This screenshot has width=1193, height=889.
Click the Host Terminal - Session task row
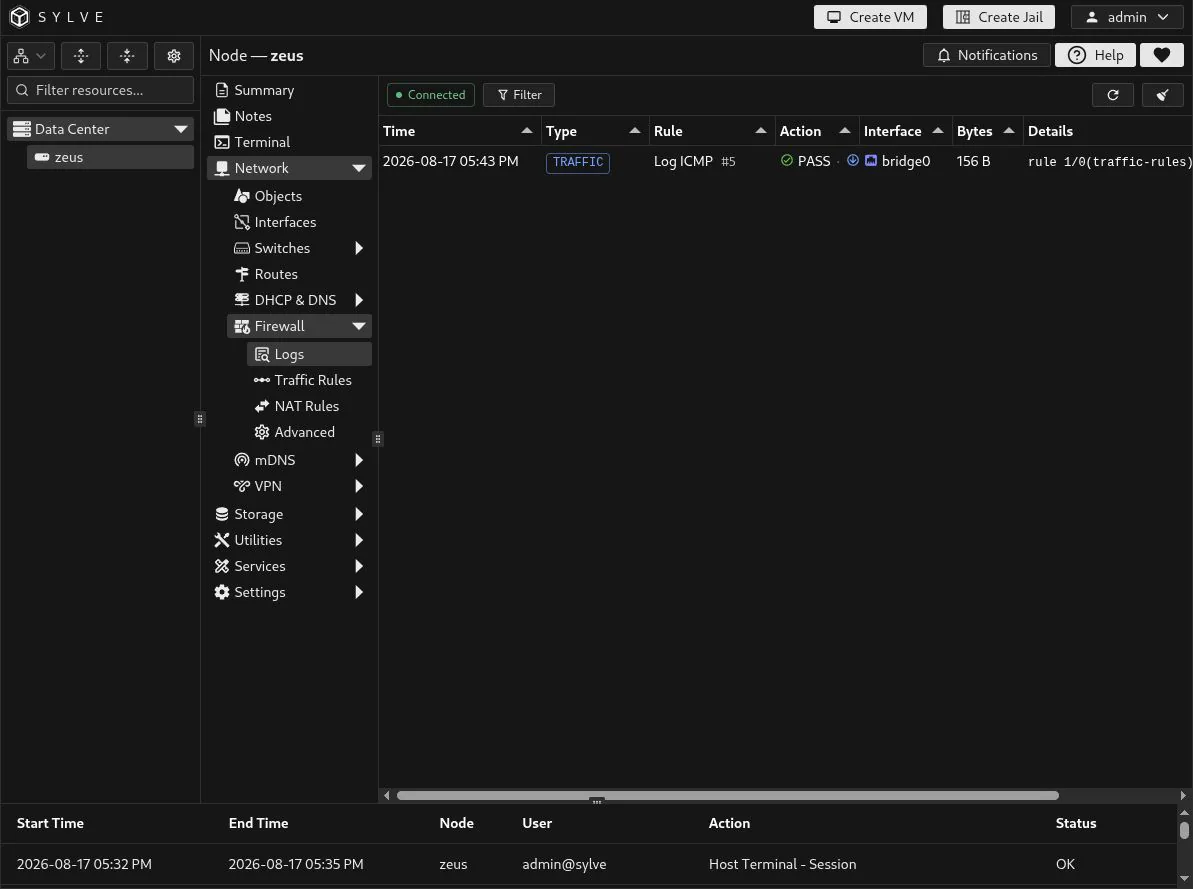click(588, 864)
